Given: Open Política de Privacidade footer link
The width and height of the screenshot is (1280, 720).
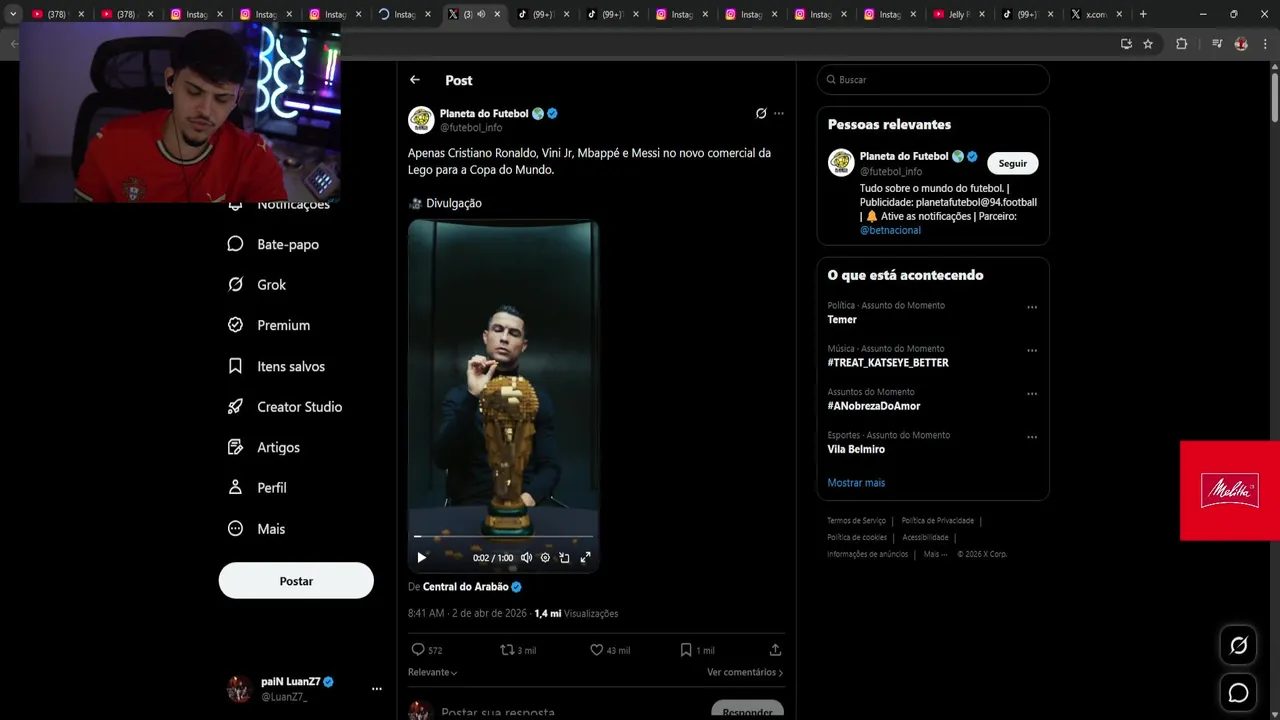Looking at the screenshot, I should pyautogui.click(x=937, y=521).
